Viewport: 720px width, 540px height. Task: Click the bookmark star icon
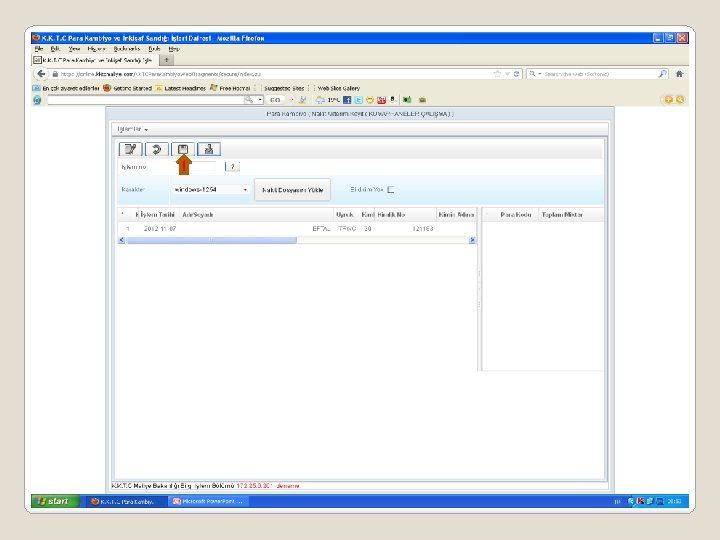[497, 74]
